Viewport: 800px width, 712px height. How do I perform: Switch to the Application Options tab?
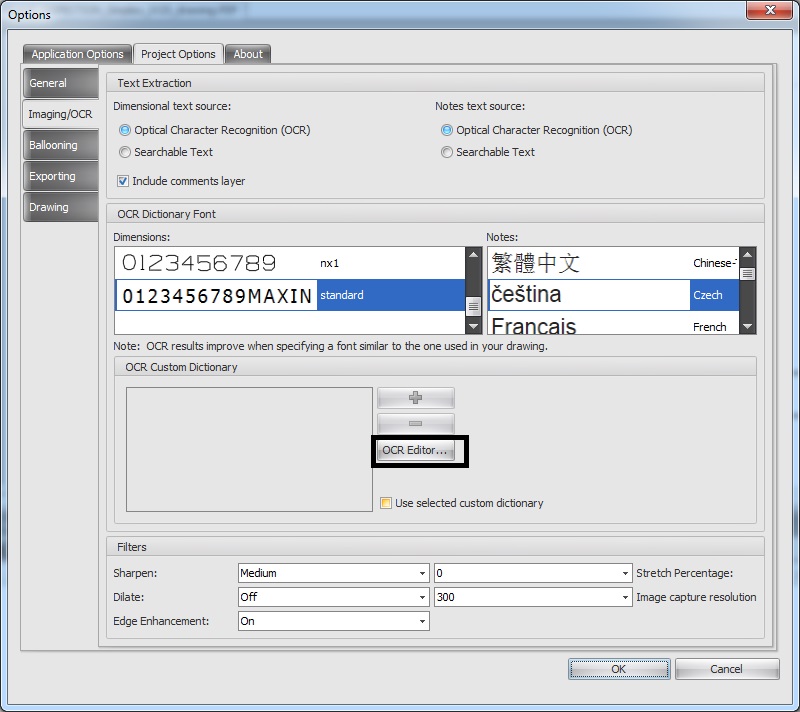77,54
